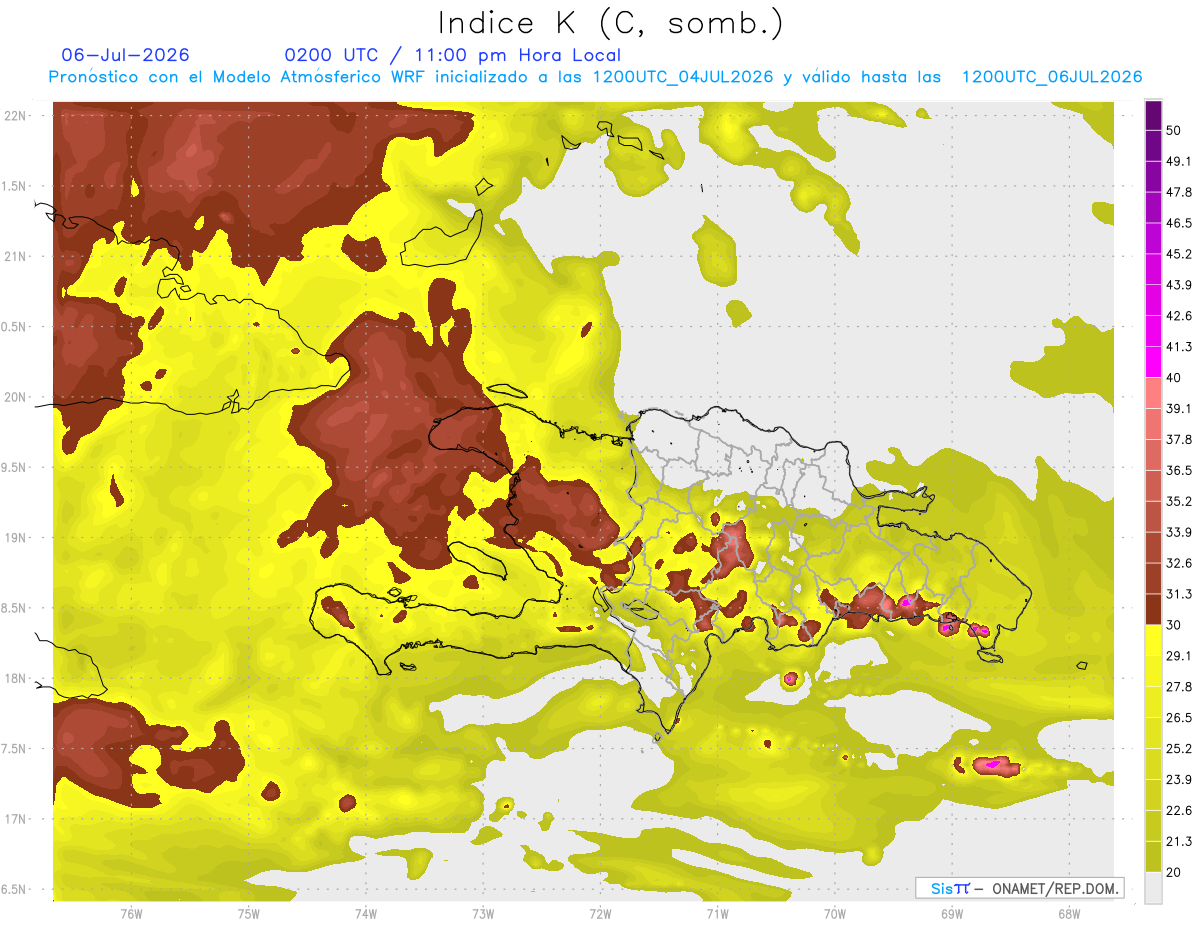Viewport: 1200px width, 927px height.
Task: Click the '75W' longitude label
Action: pyautogui.click(x=248, y=914)
